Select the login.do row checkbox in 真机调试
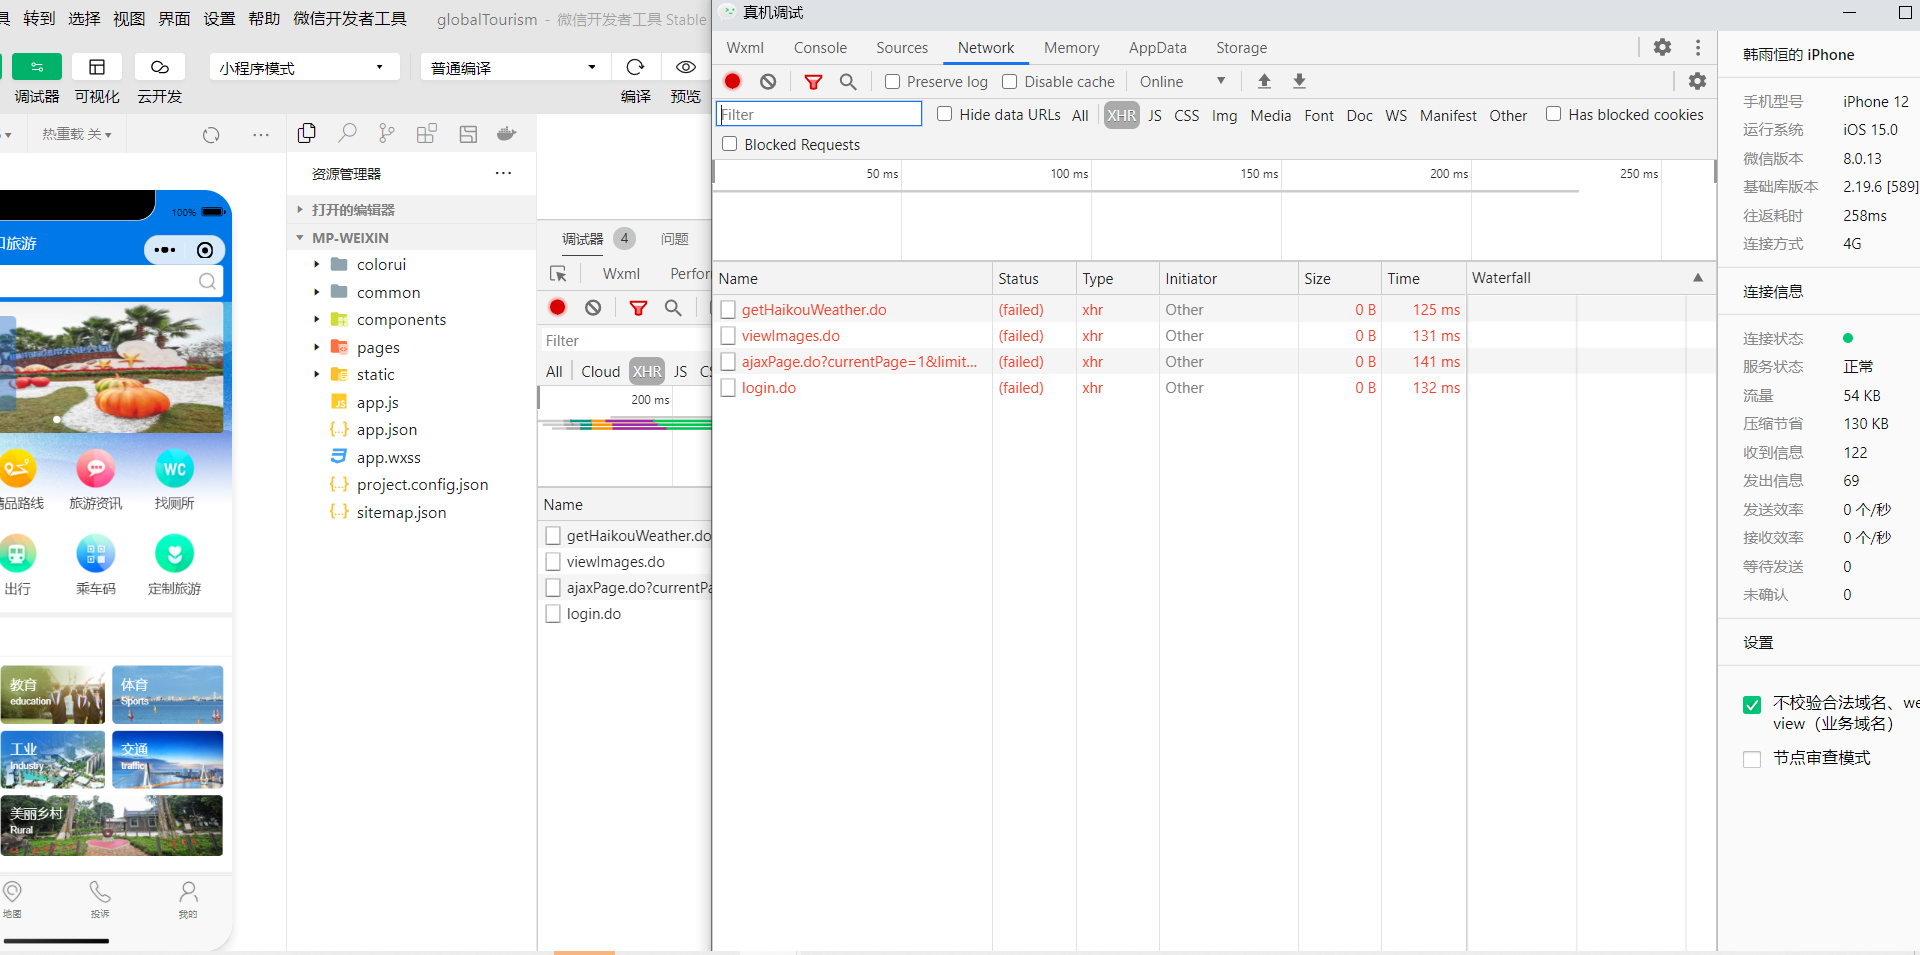 click(x=728, y=388)
